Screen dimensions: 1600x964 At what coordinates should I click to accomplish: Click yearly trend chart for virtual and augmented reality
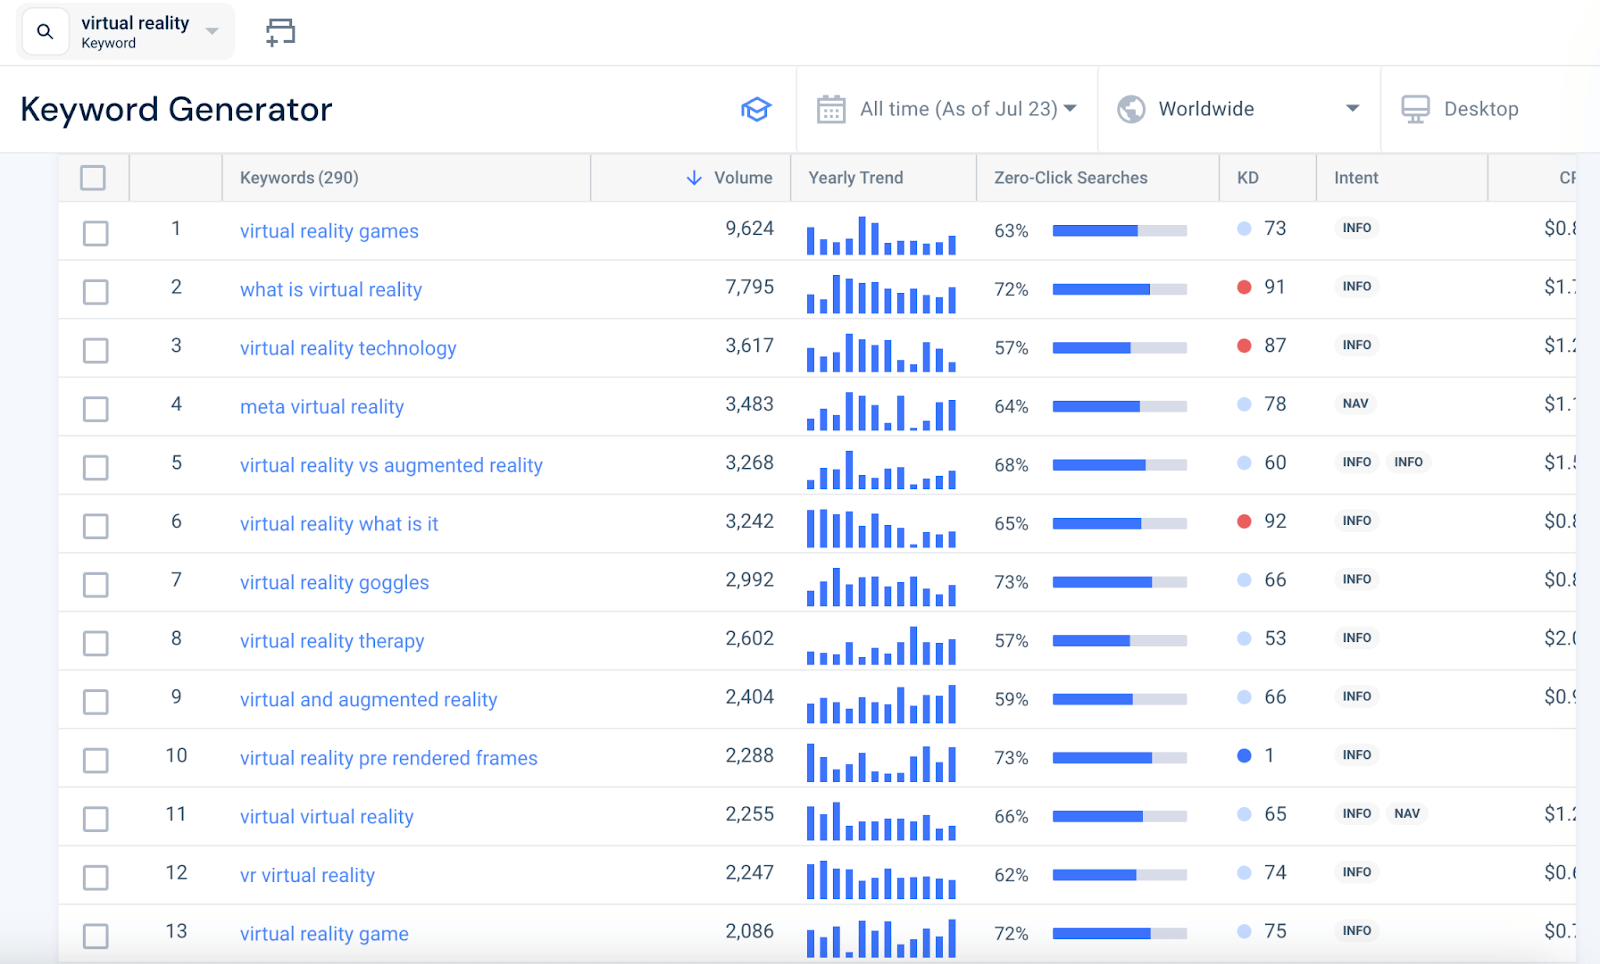point(881,703)
